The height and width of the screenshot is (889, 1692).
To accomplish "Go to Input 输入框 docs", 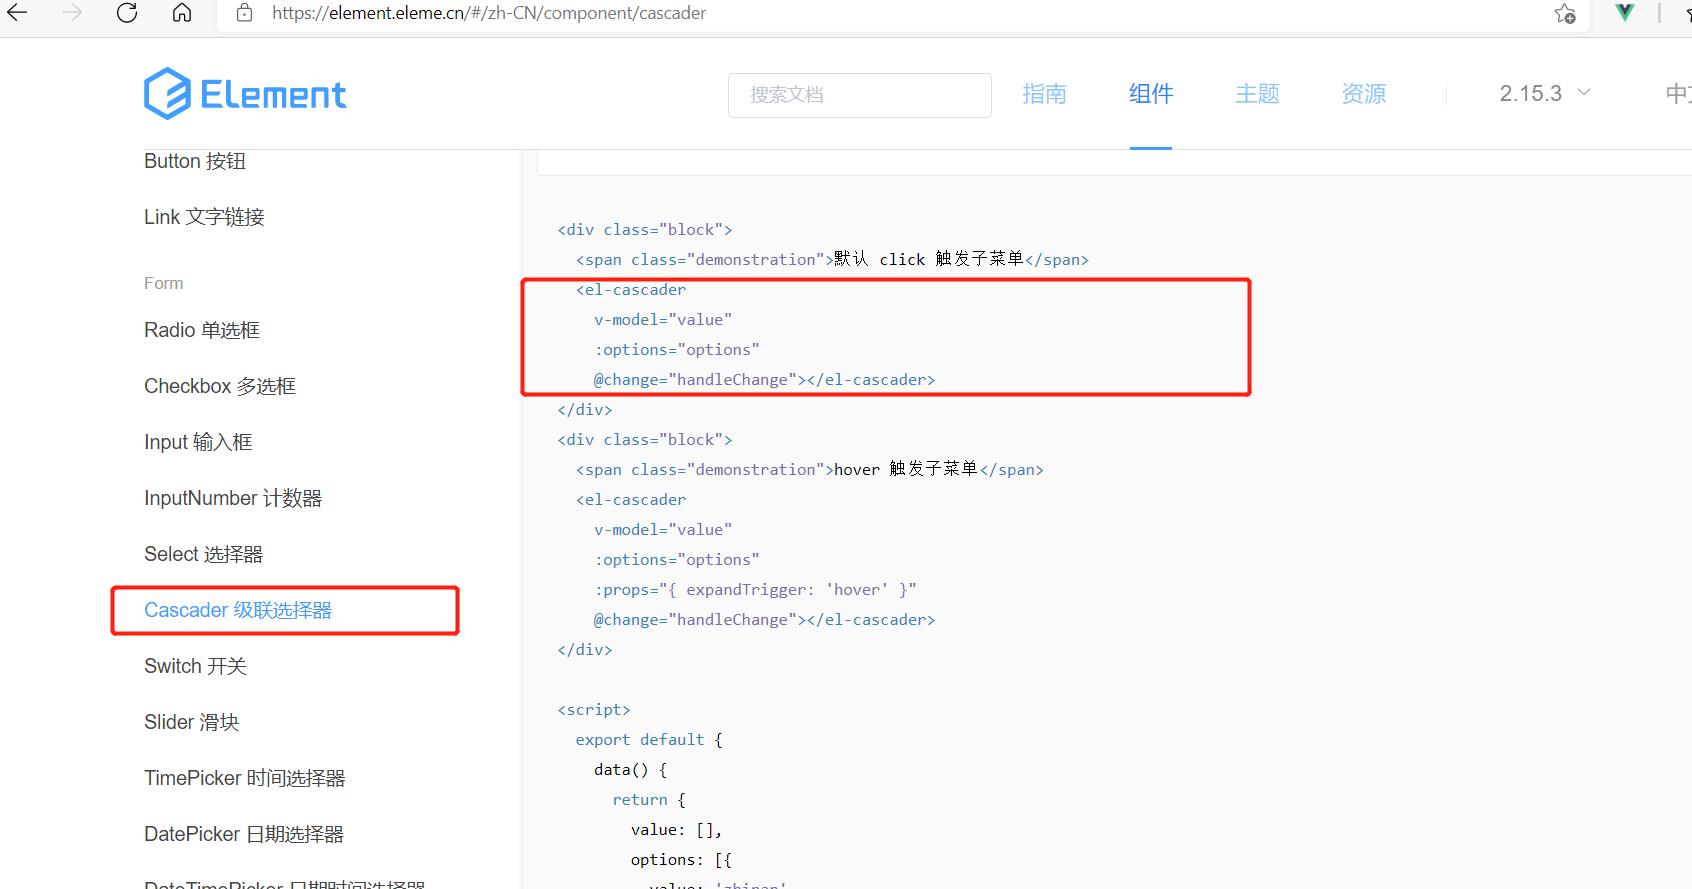I will 198,442.
